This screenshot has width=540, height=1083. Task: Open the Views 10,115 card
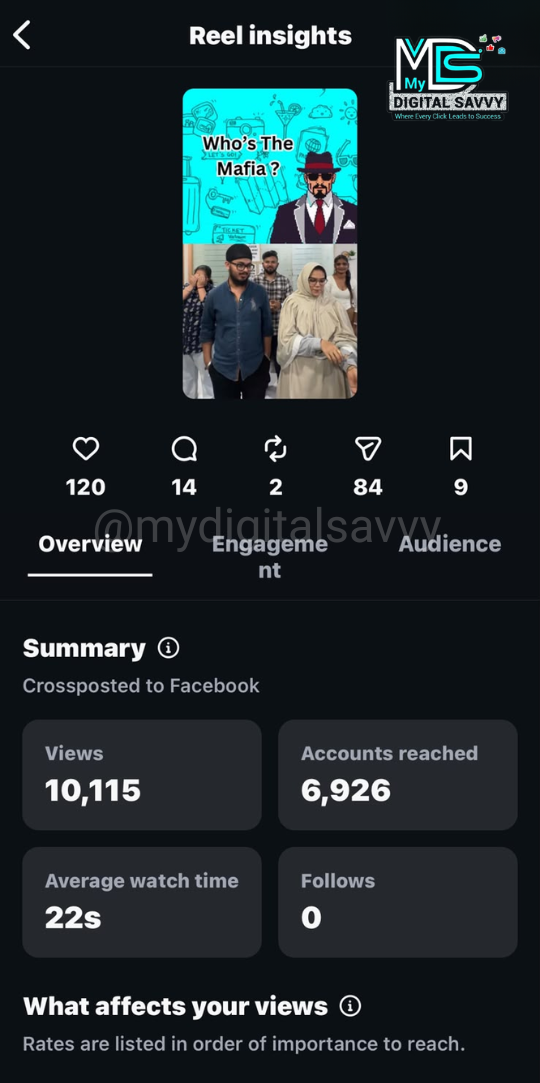coord(142,774)
